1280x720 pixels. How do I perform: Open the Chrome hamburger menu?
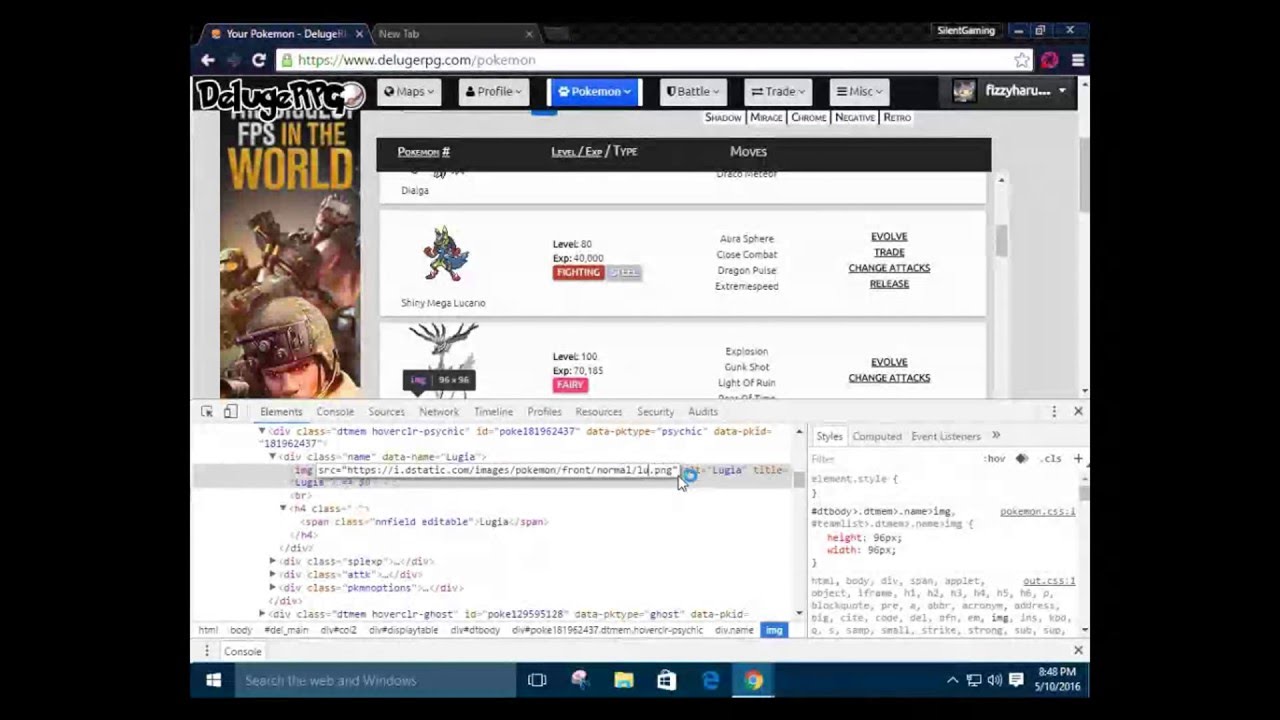click(1077, 60)
